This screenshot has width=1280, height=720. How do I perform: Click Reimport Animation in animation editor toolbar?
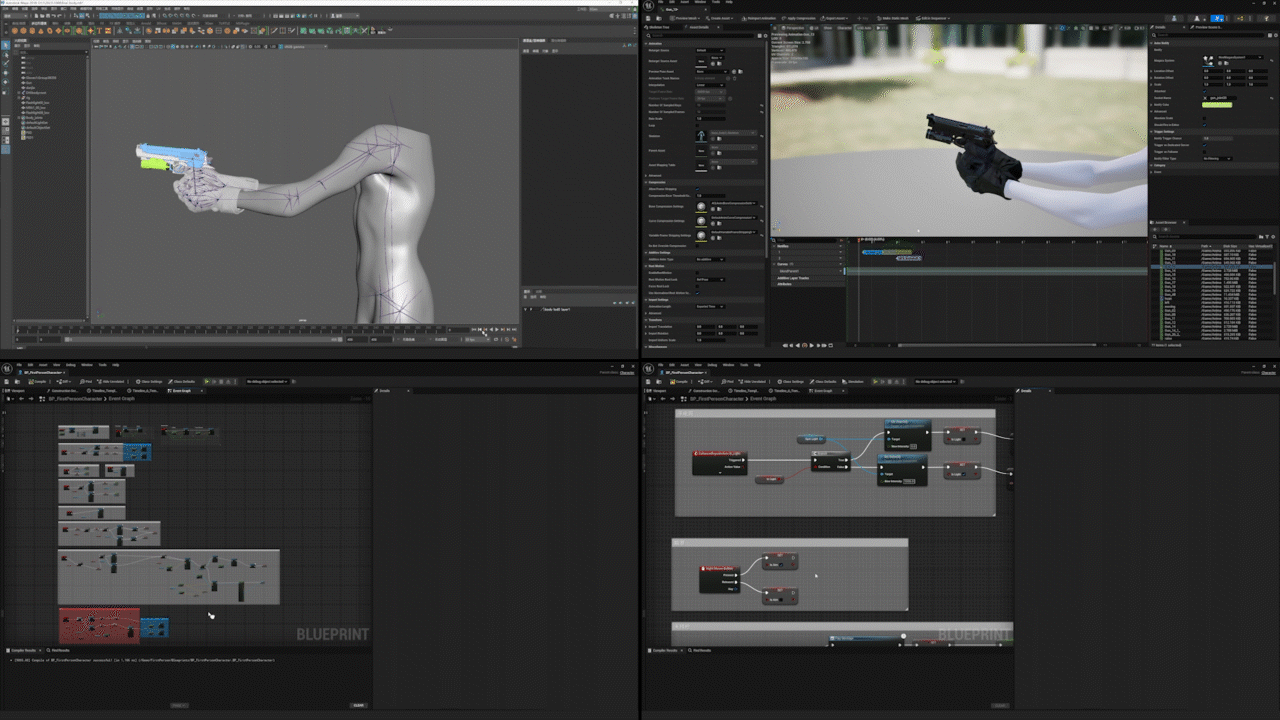click(x=759, y=18)
